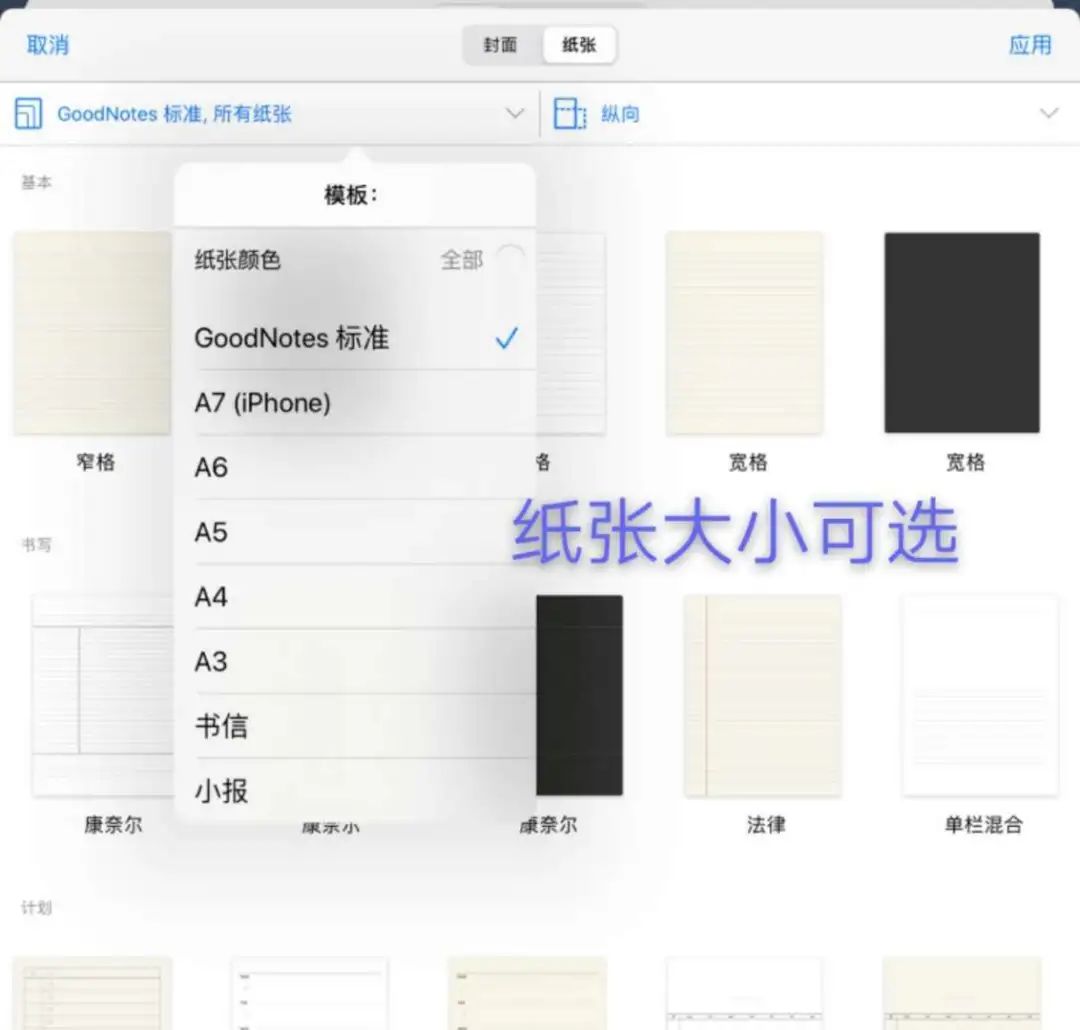
Task: Choose the 小报 tabloid paper size
Action: coord(355,791)
